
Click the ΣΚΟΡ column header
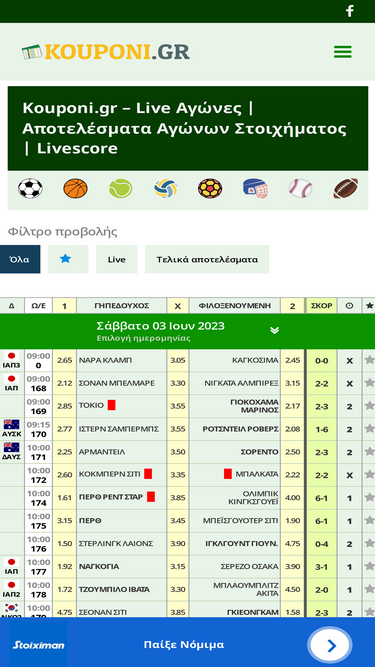tap(322, 305)
